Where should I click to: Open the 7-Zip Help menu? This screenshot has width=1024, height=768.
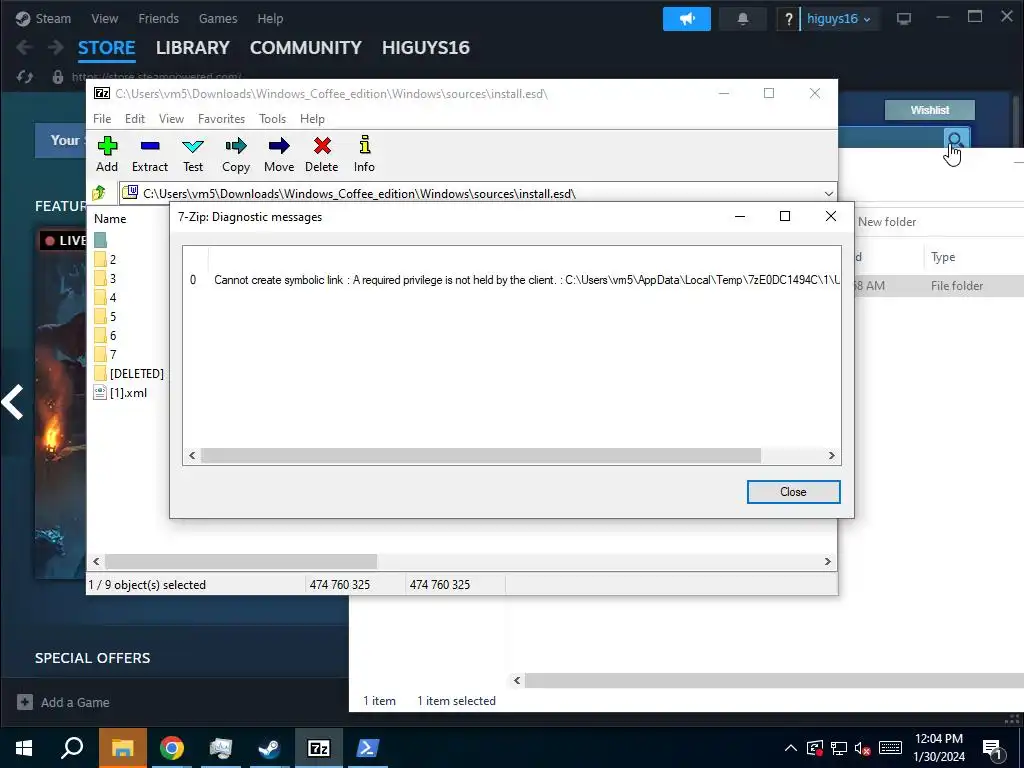pyautogui.click(x=312, y=119)
